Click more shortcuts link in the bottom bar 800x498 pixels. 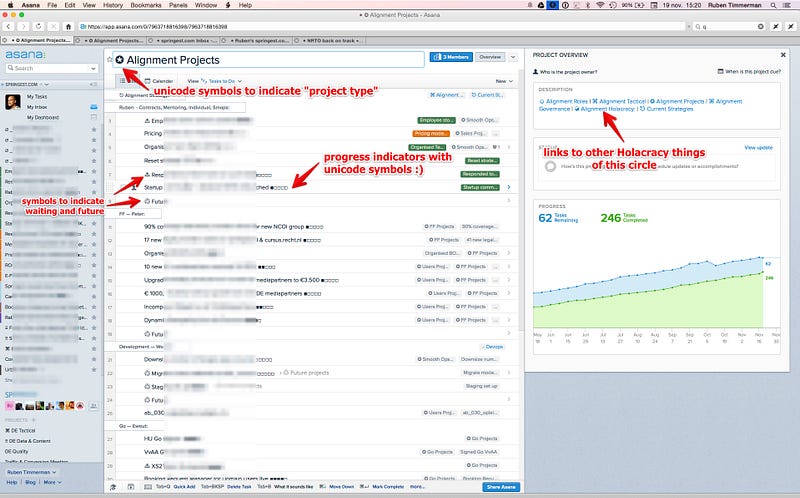pos(417,487)
